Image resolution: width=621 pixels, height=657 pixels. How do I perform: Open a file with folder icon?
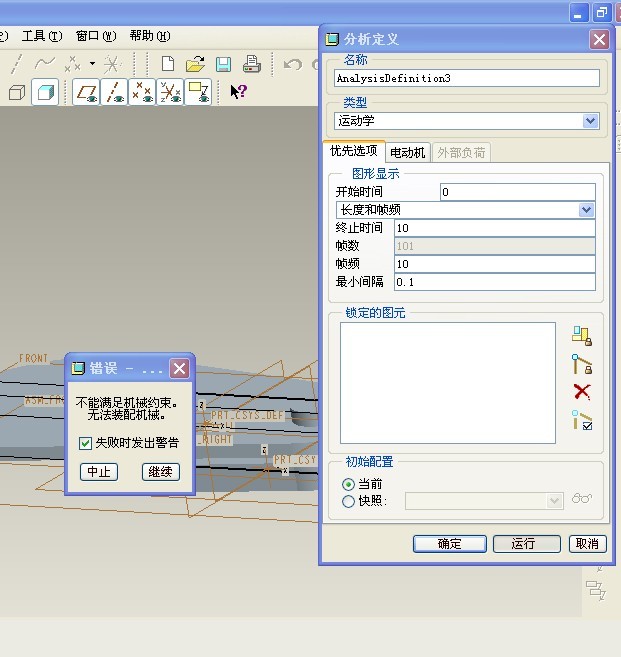[x=195, y=64]
